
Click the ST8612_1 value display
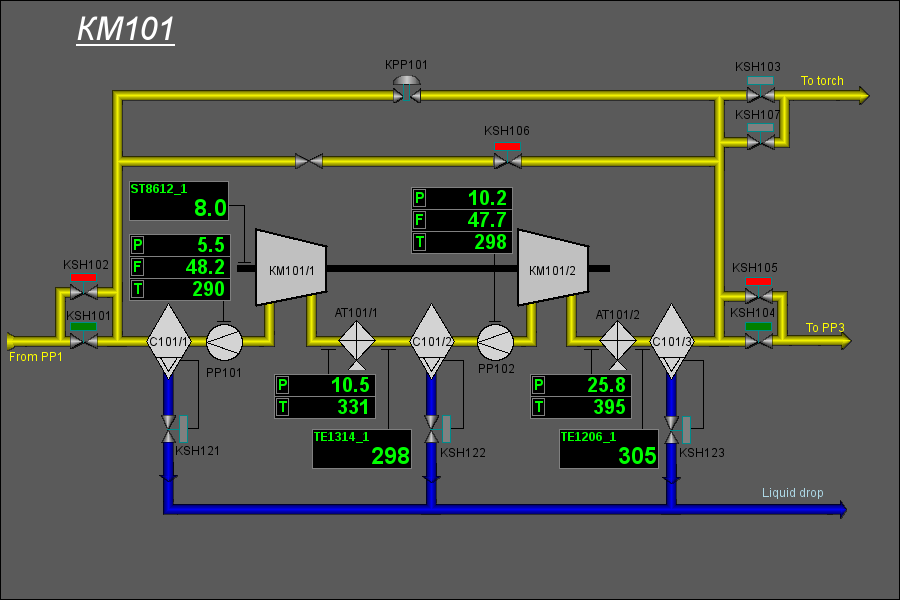pos(180,201)
